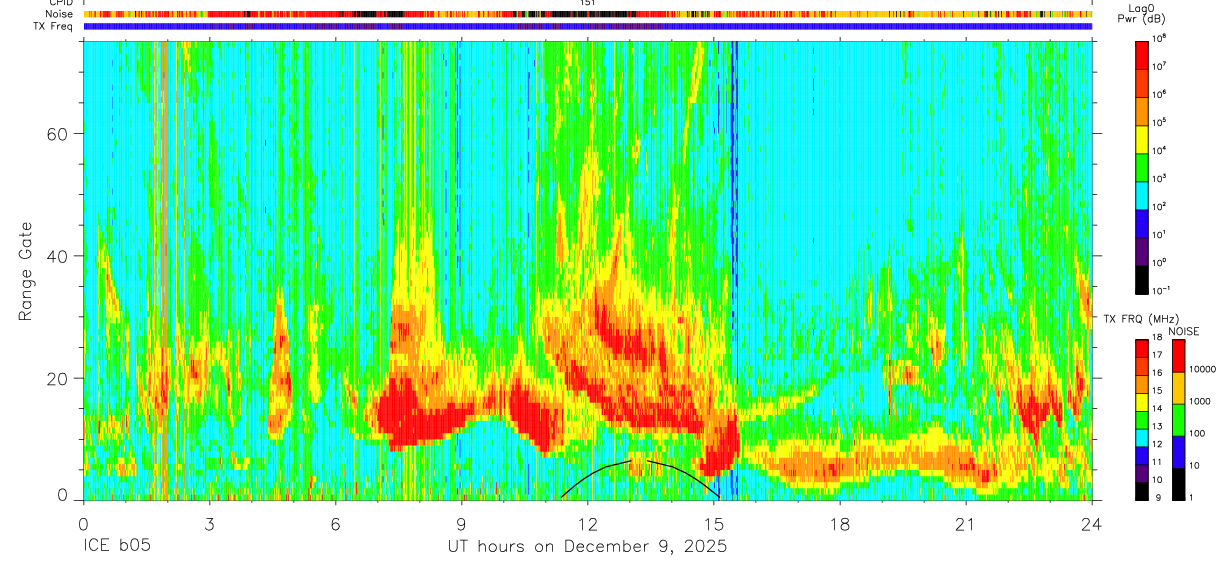This screenshot has height=567, width=1228.
Task: Click the cyan segment of the Lag0 Pwr colorbar
Action: [1141, 193]
